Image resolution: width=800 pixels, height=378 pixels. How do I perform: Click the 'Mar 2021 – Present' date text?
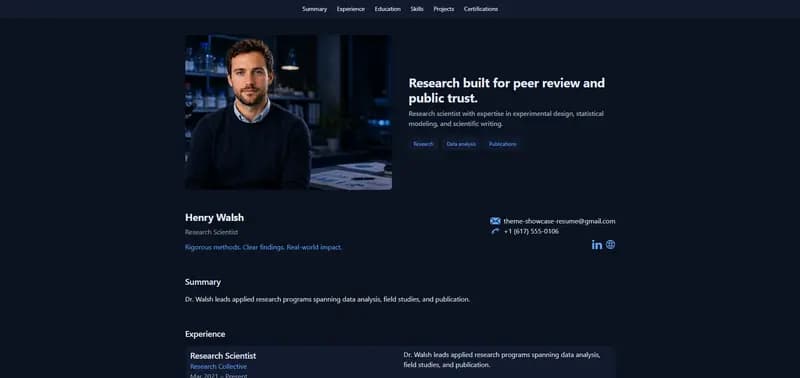(219, 375)
